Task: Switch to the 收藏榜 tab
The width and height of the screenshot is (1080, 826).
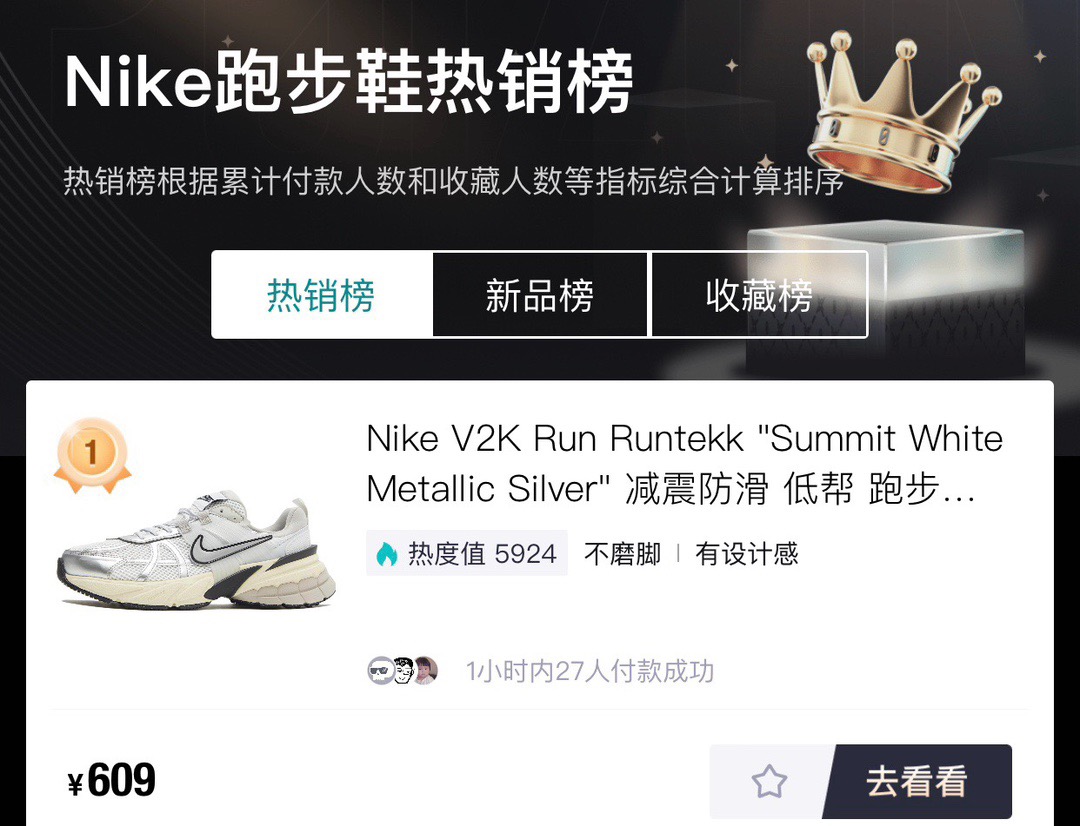Action: pos(758,295)
